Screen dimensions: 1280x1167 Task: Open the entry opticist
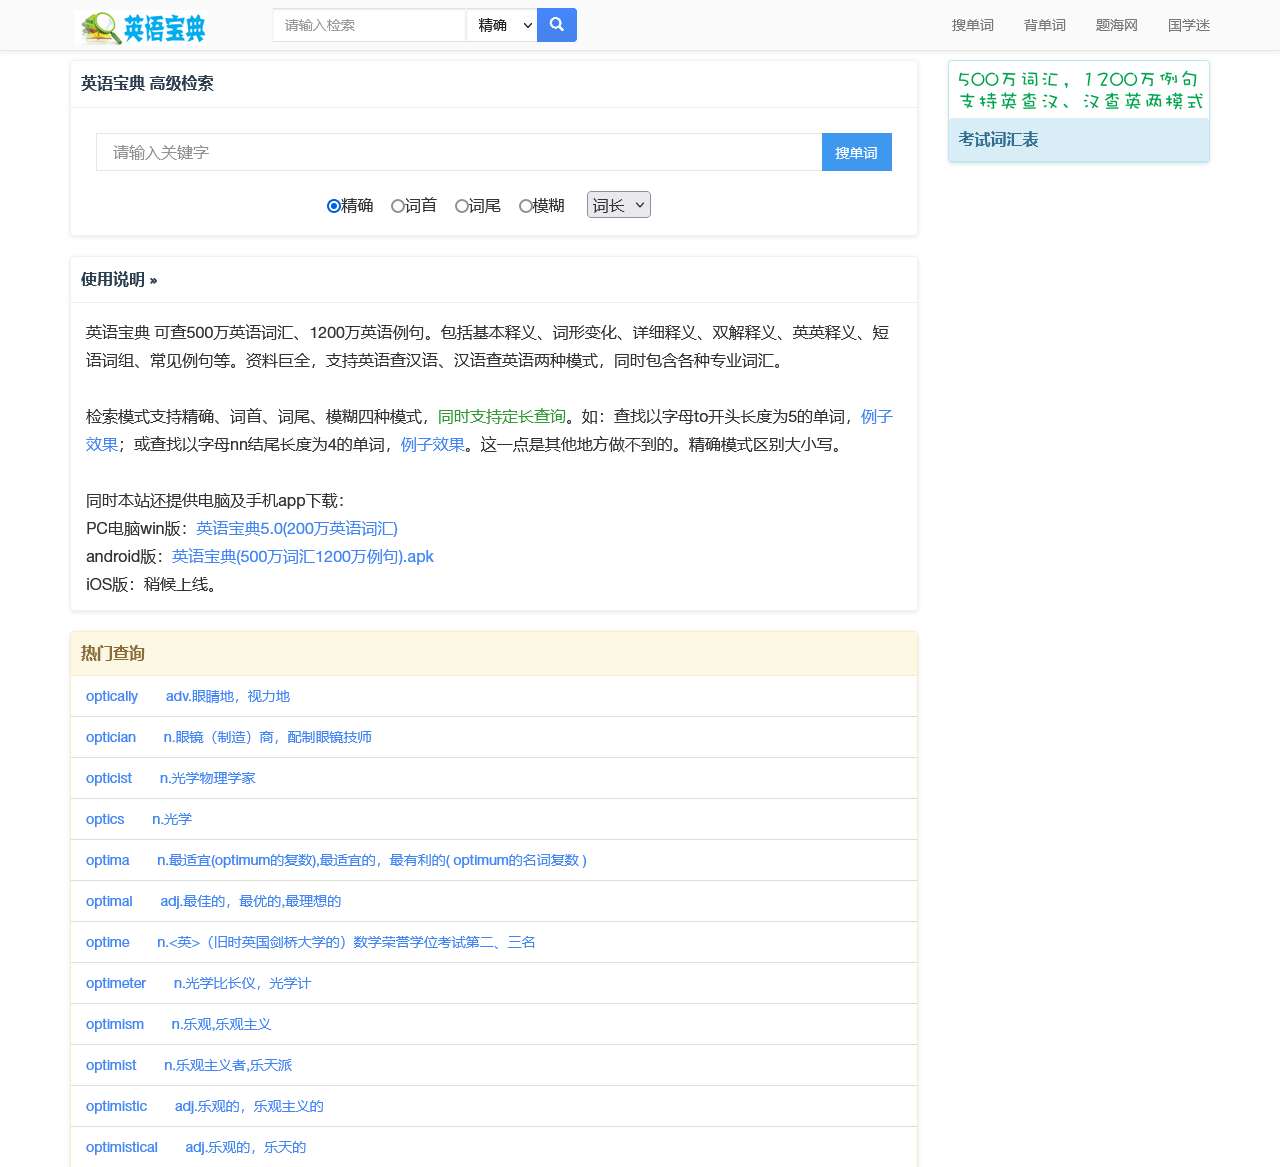point(109,778)
